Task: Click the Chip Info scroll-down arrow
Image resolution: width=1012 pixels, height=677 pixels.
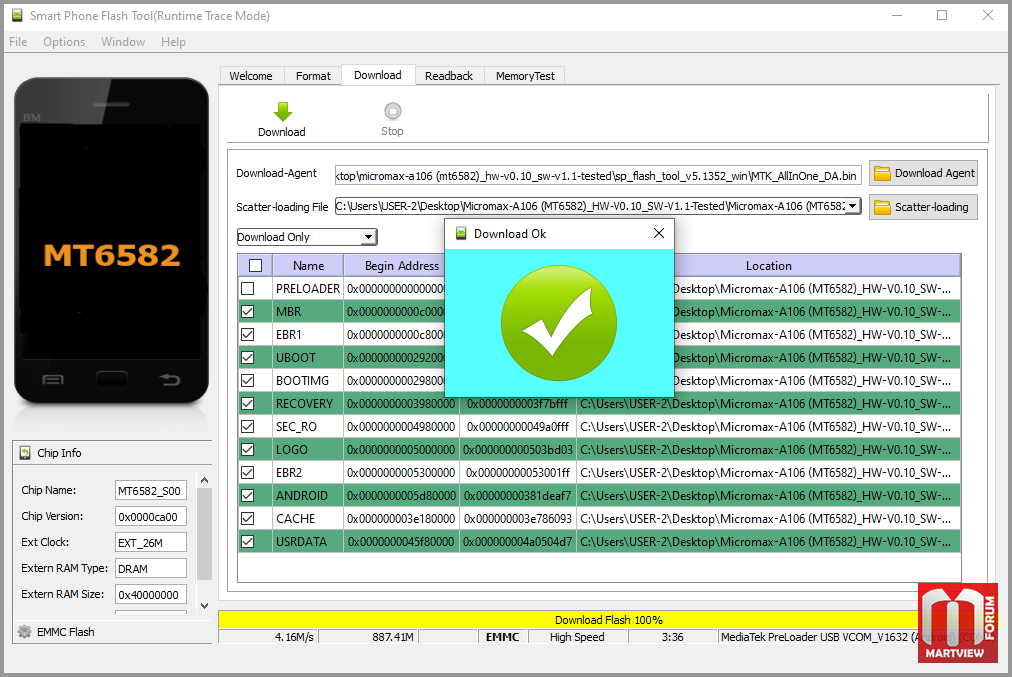Action: (x=205, y=605)
